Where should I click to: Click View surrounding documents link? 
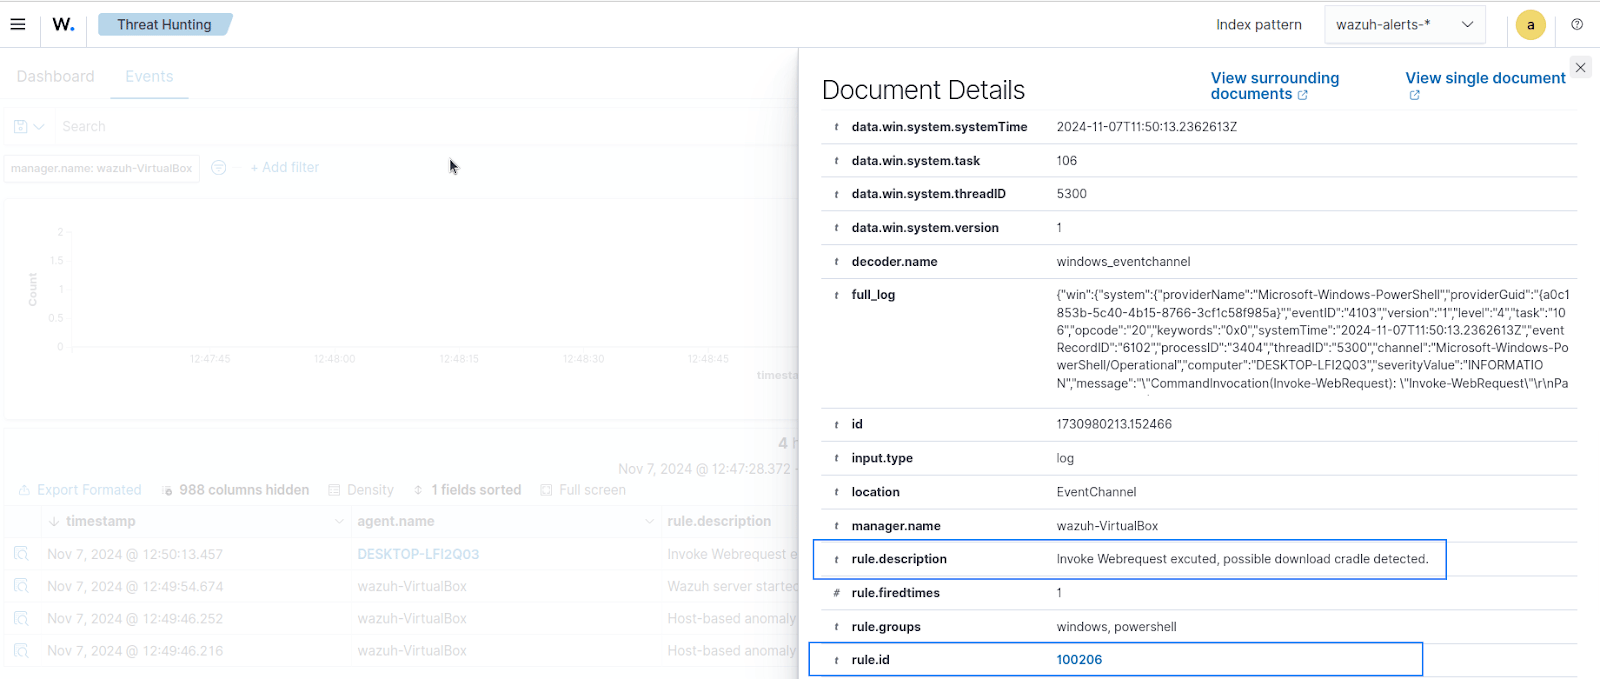(x=1274, y=86)
